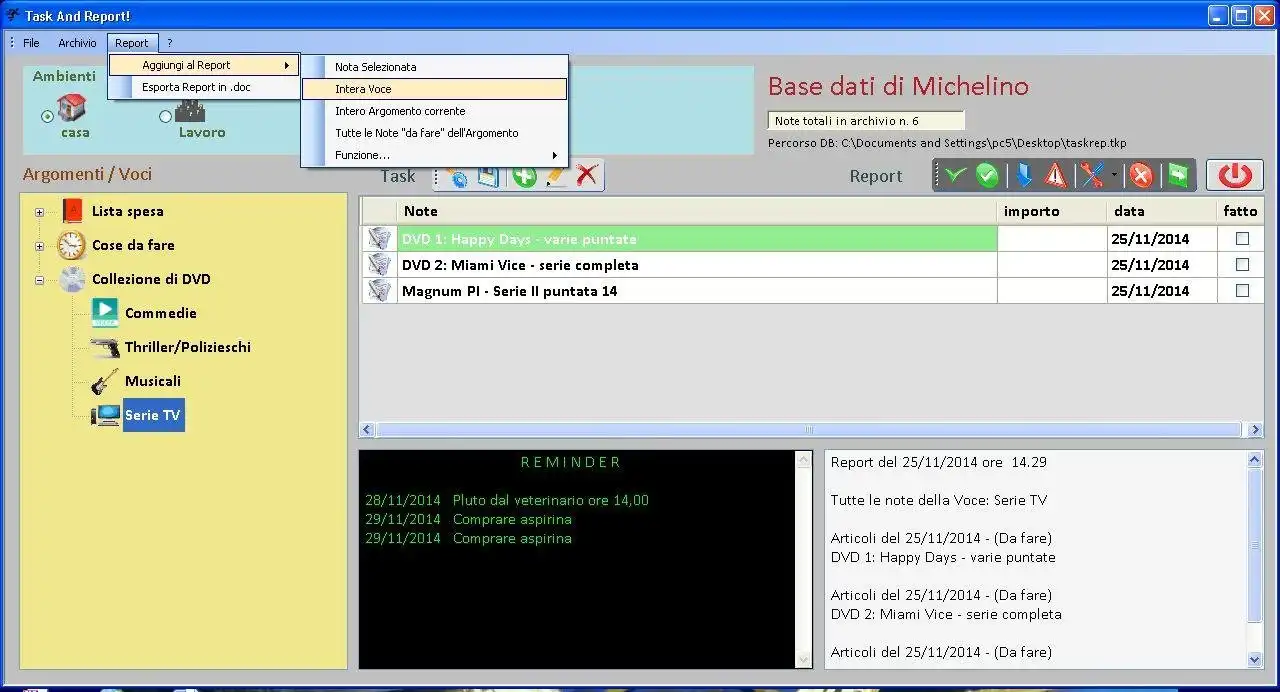Open the Funzione... submenu
1280x692 pixels.
pos(435,155)
